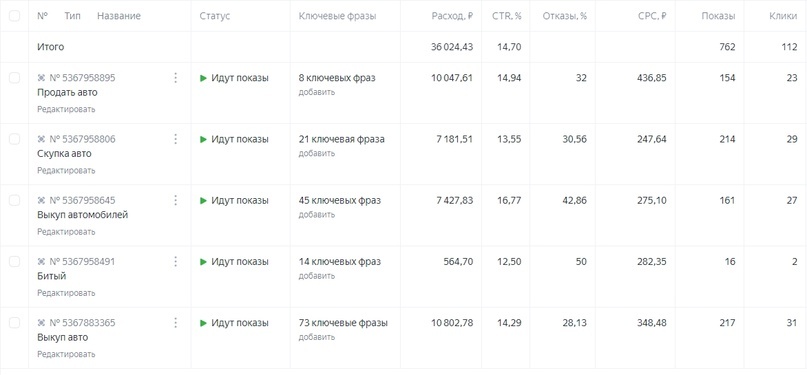Click Редактировать under Битый

pyautogui.click(x=66, y=293)
